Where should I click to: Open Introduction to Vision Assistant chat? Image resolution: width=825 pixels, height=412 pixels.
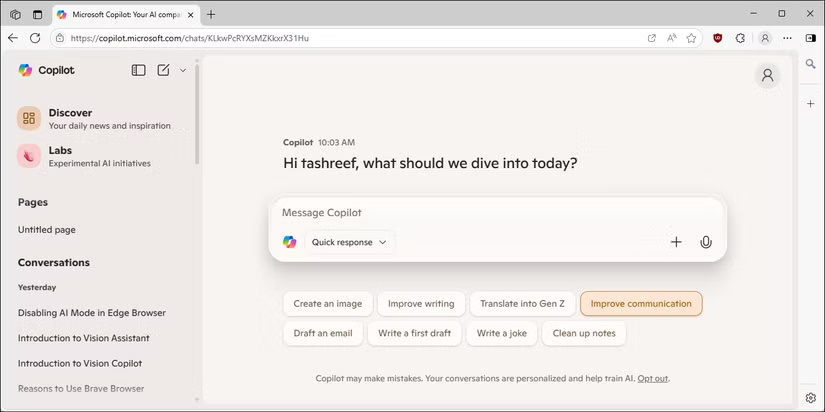click(x=84, y=338)
